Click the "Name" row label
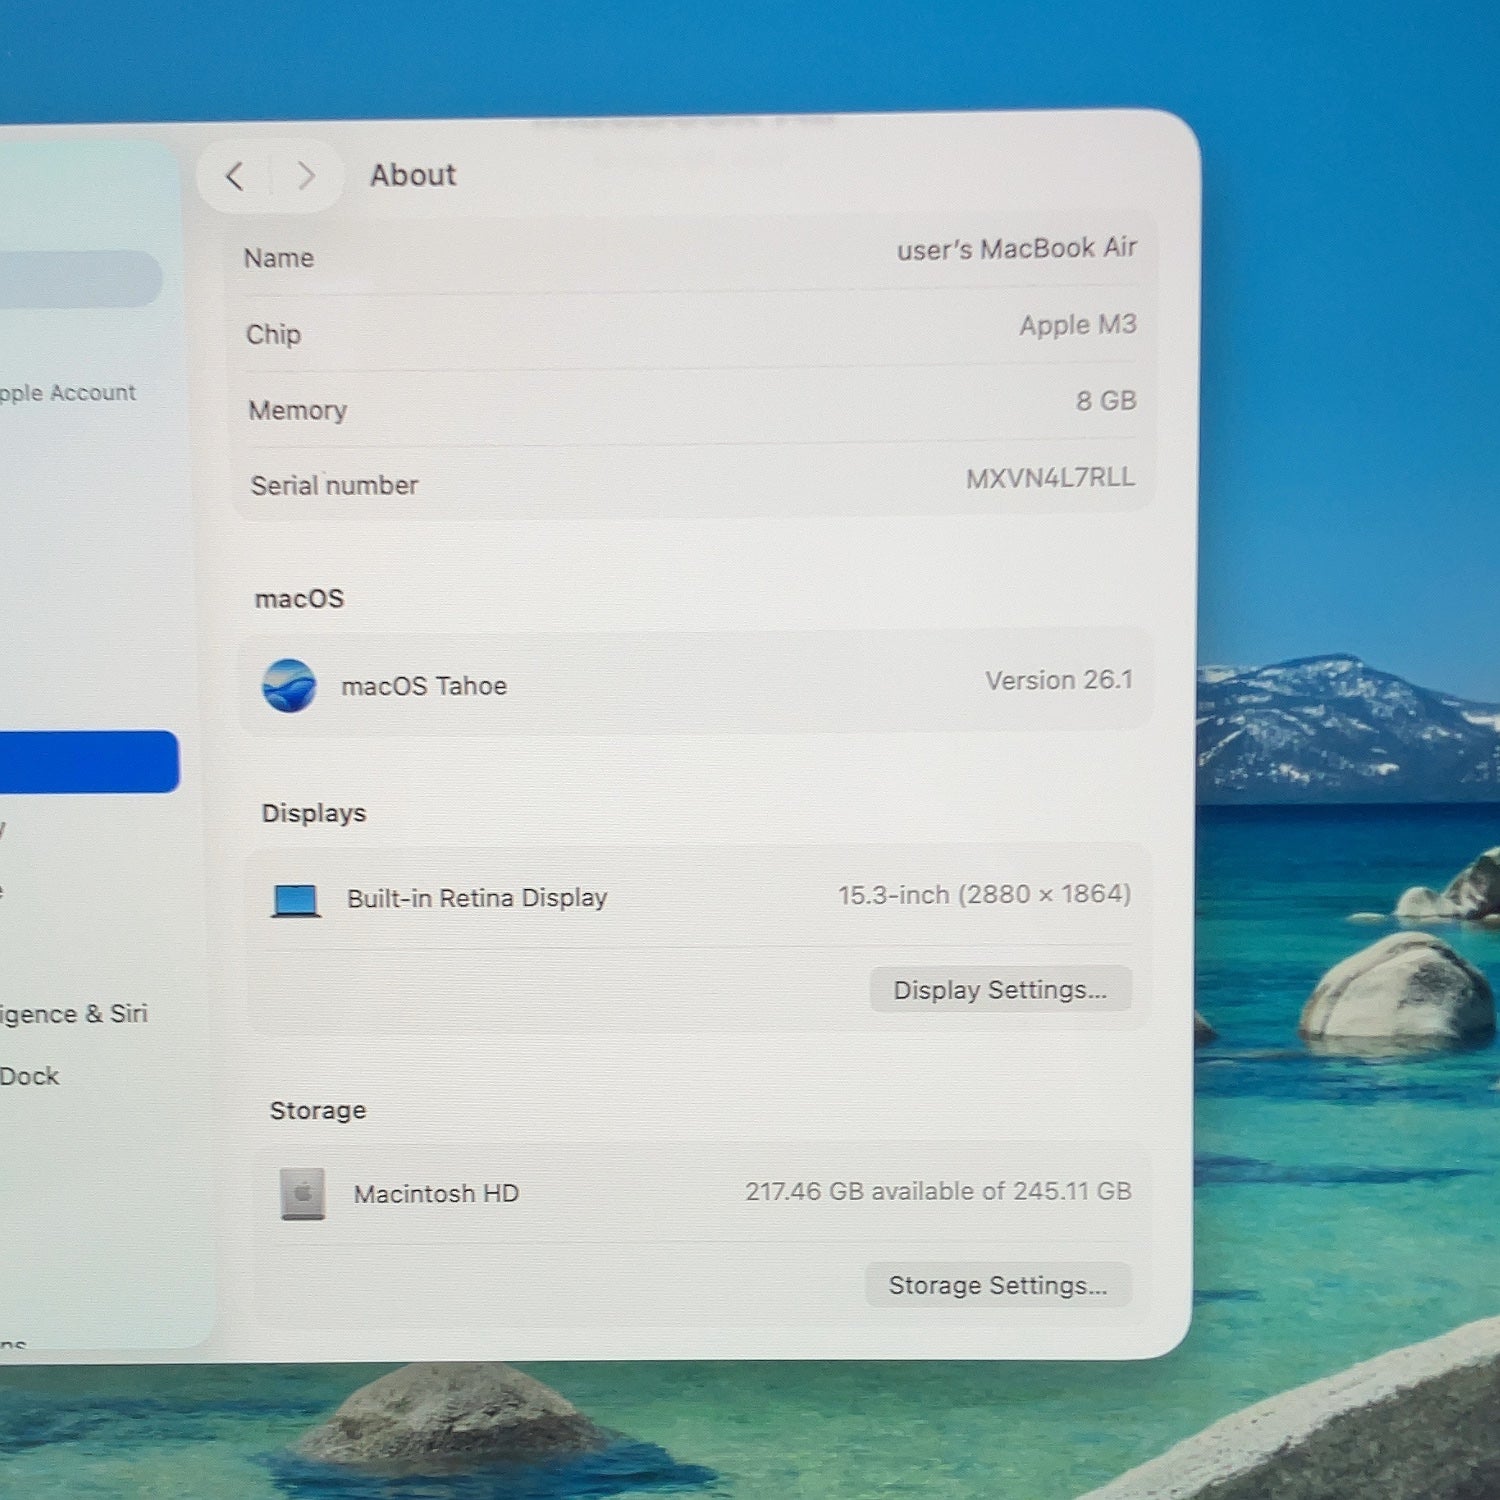1500x1500 pixels. coord(279,258)
